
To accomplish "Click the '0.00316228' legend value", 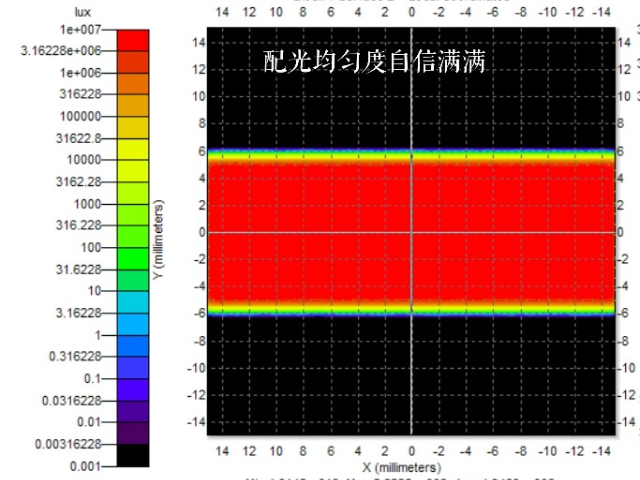I will pos(68,444).
